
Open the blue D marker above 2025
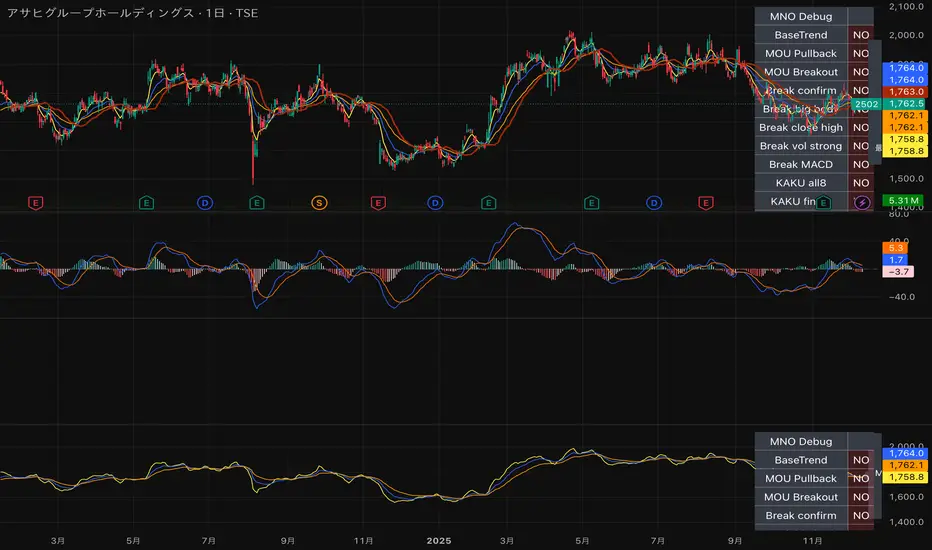point(435,203)
